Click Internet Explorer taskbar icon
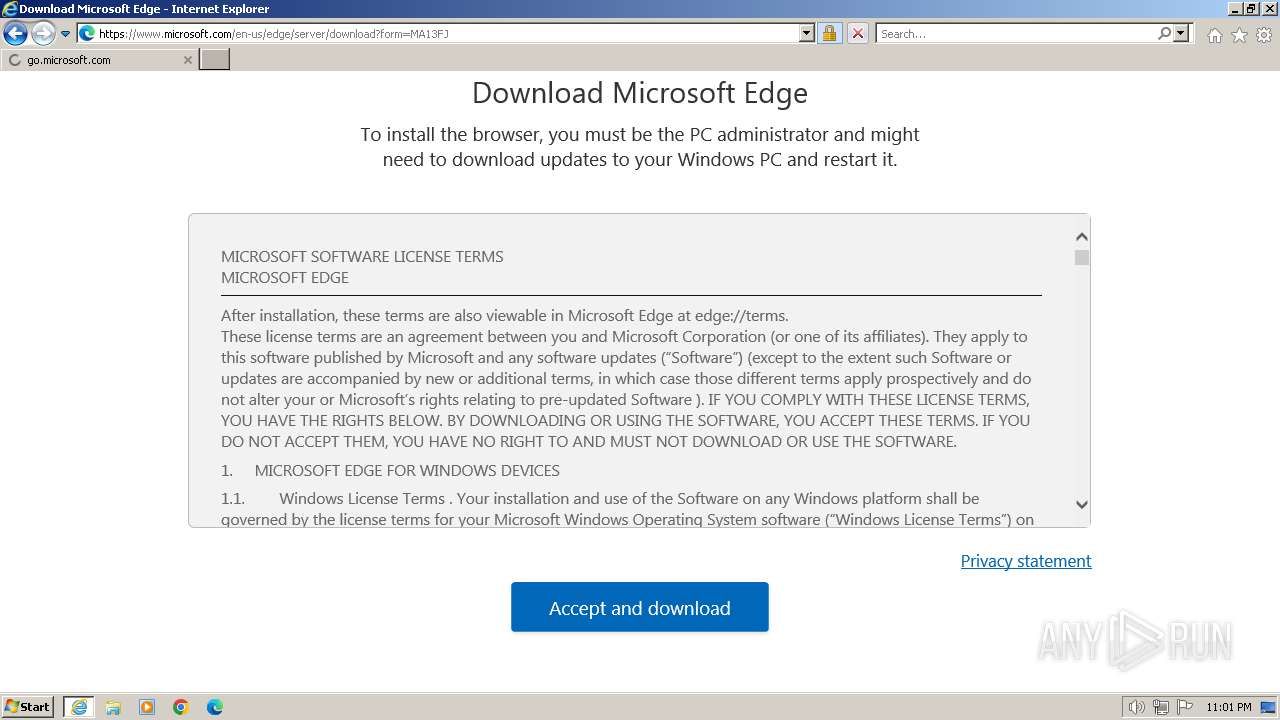 pos(79,707)
